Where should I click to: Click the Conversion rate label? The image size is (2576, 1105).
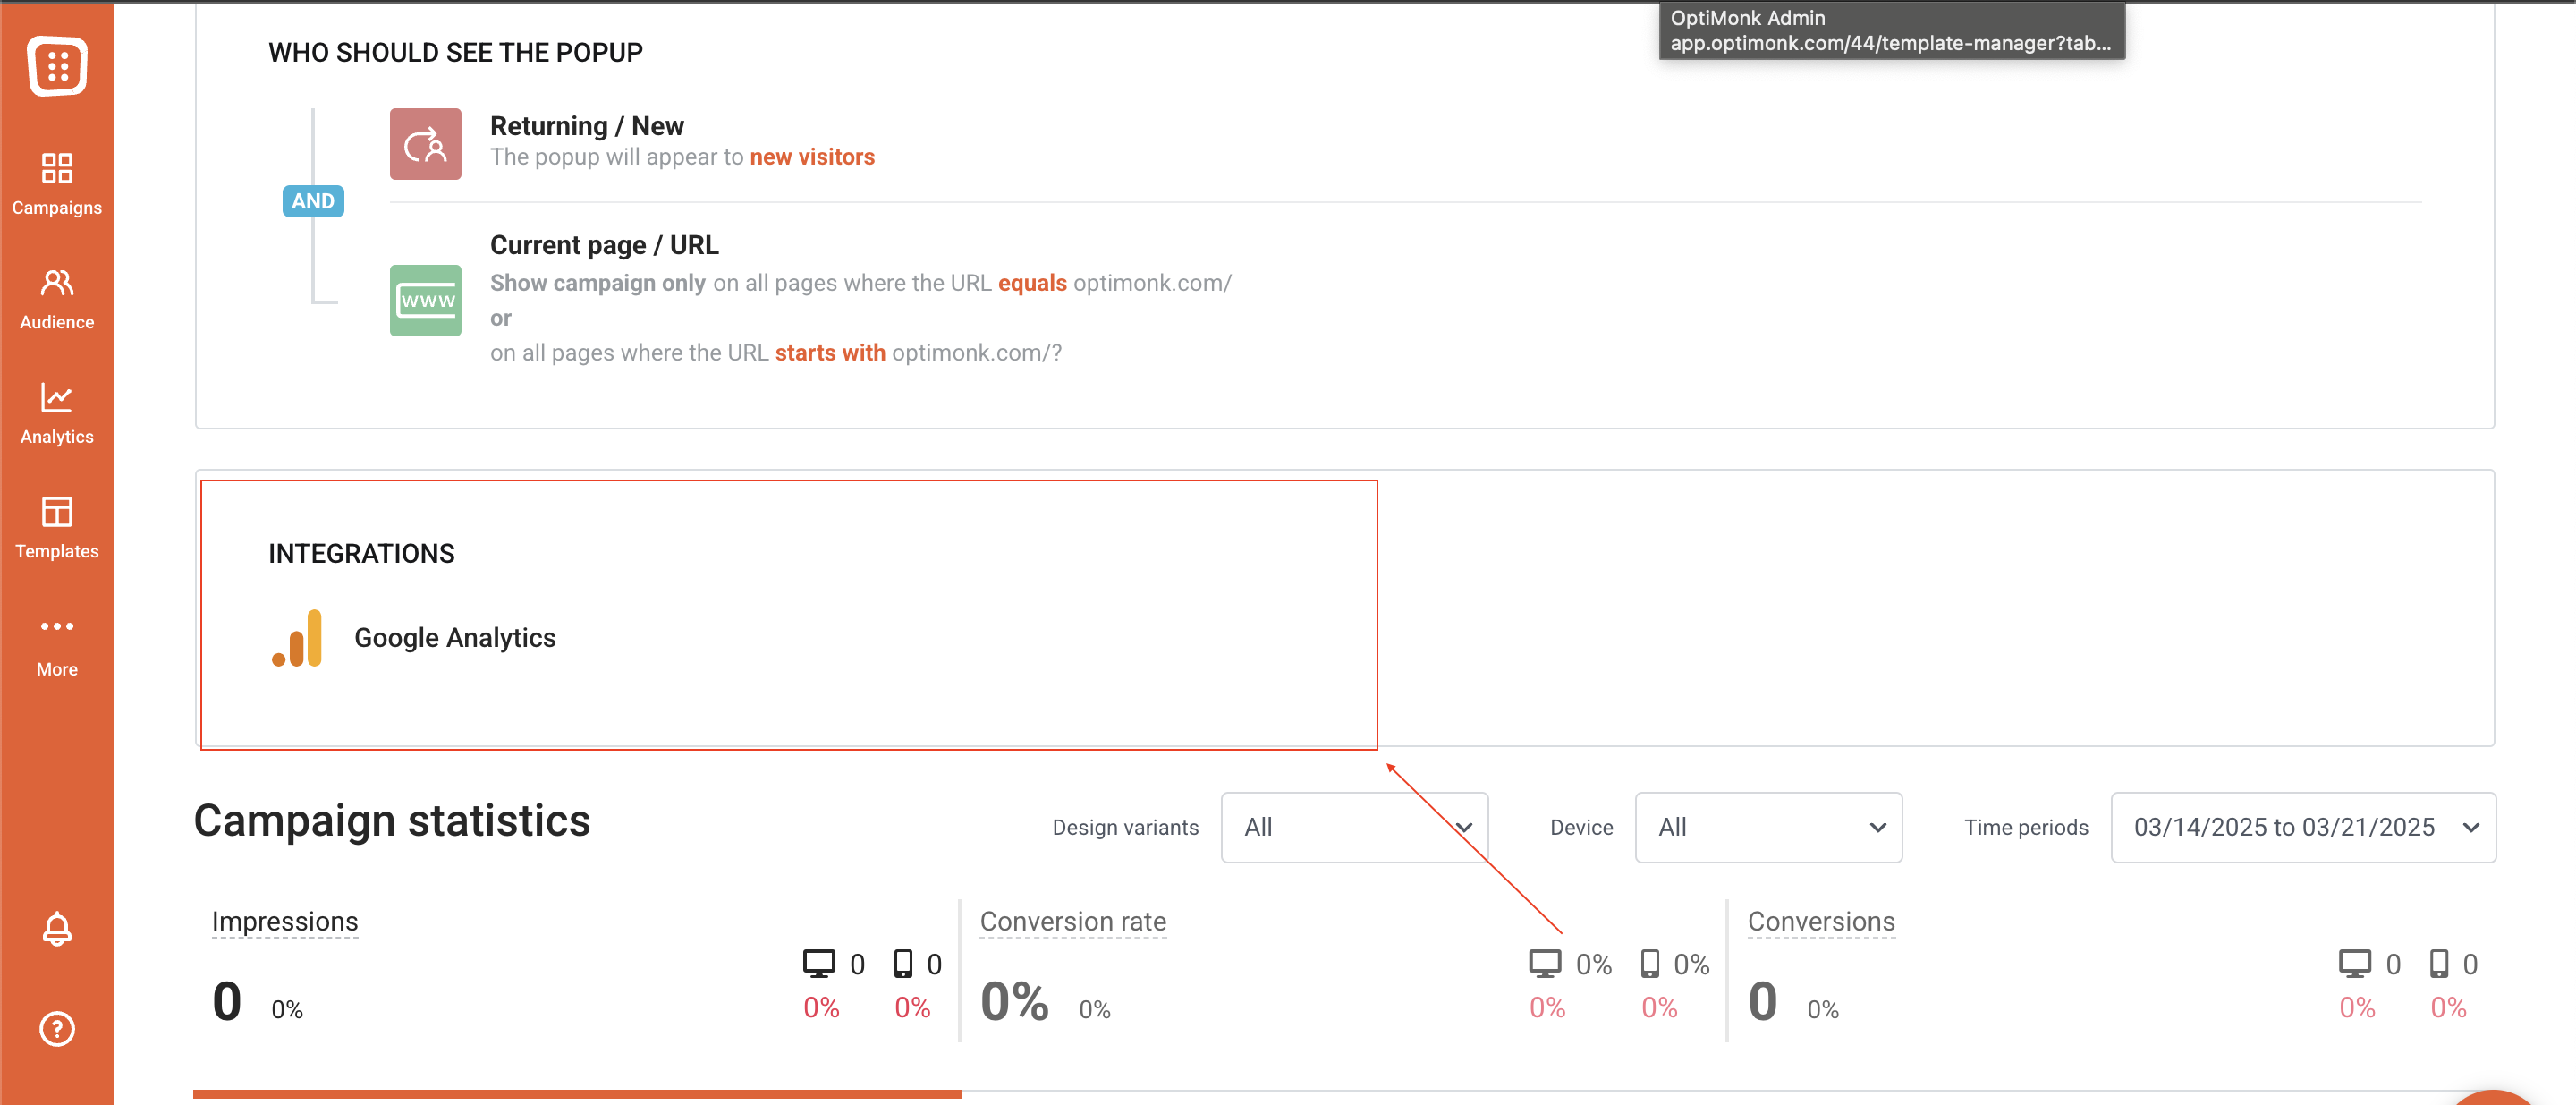point(1073,922)
